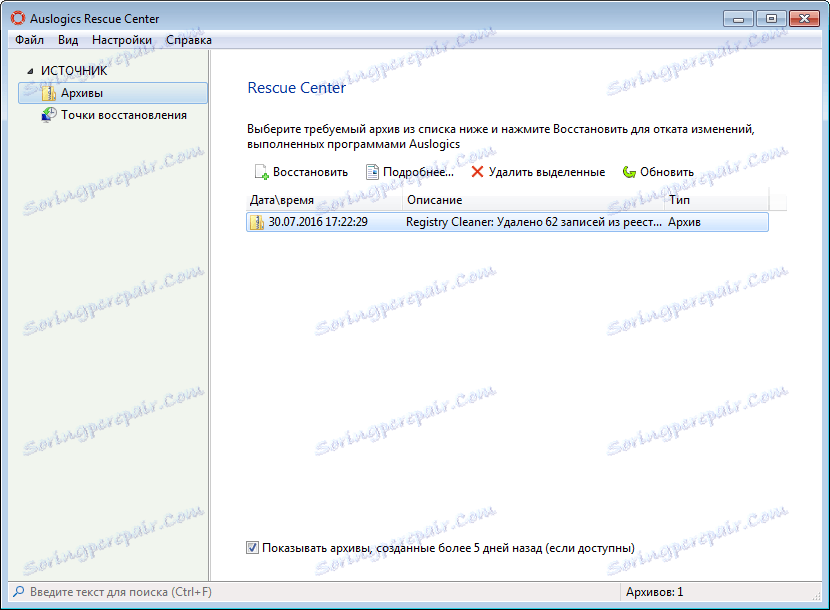Select Точки восстановления in the sidebar
Viewport: 830px width, 610px height.
(124, 115)
